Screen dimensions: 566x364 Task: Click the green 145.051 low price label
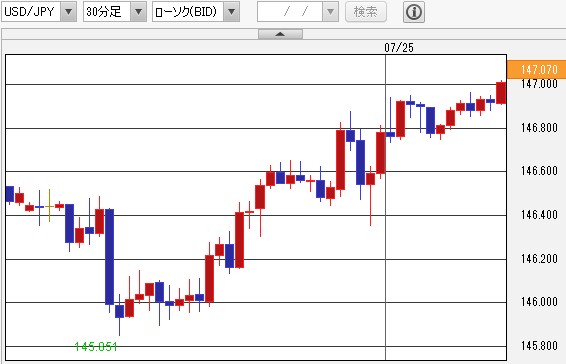pos(96,347)
